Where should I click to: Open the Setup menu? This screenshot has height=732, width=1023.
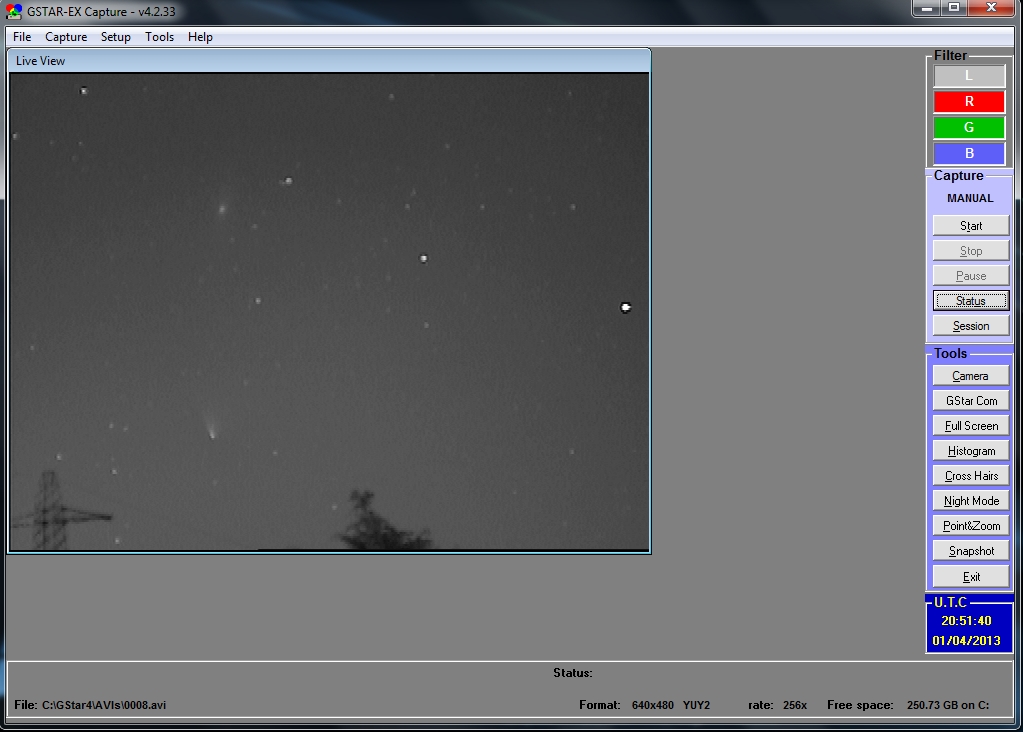pos(115,37)
